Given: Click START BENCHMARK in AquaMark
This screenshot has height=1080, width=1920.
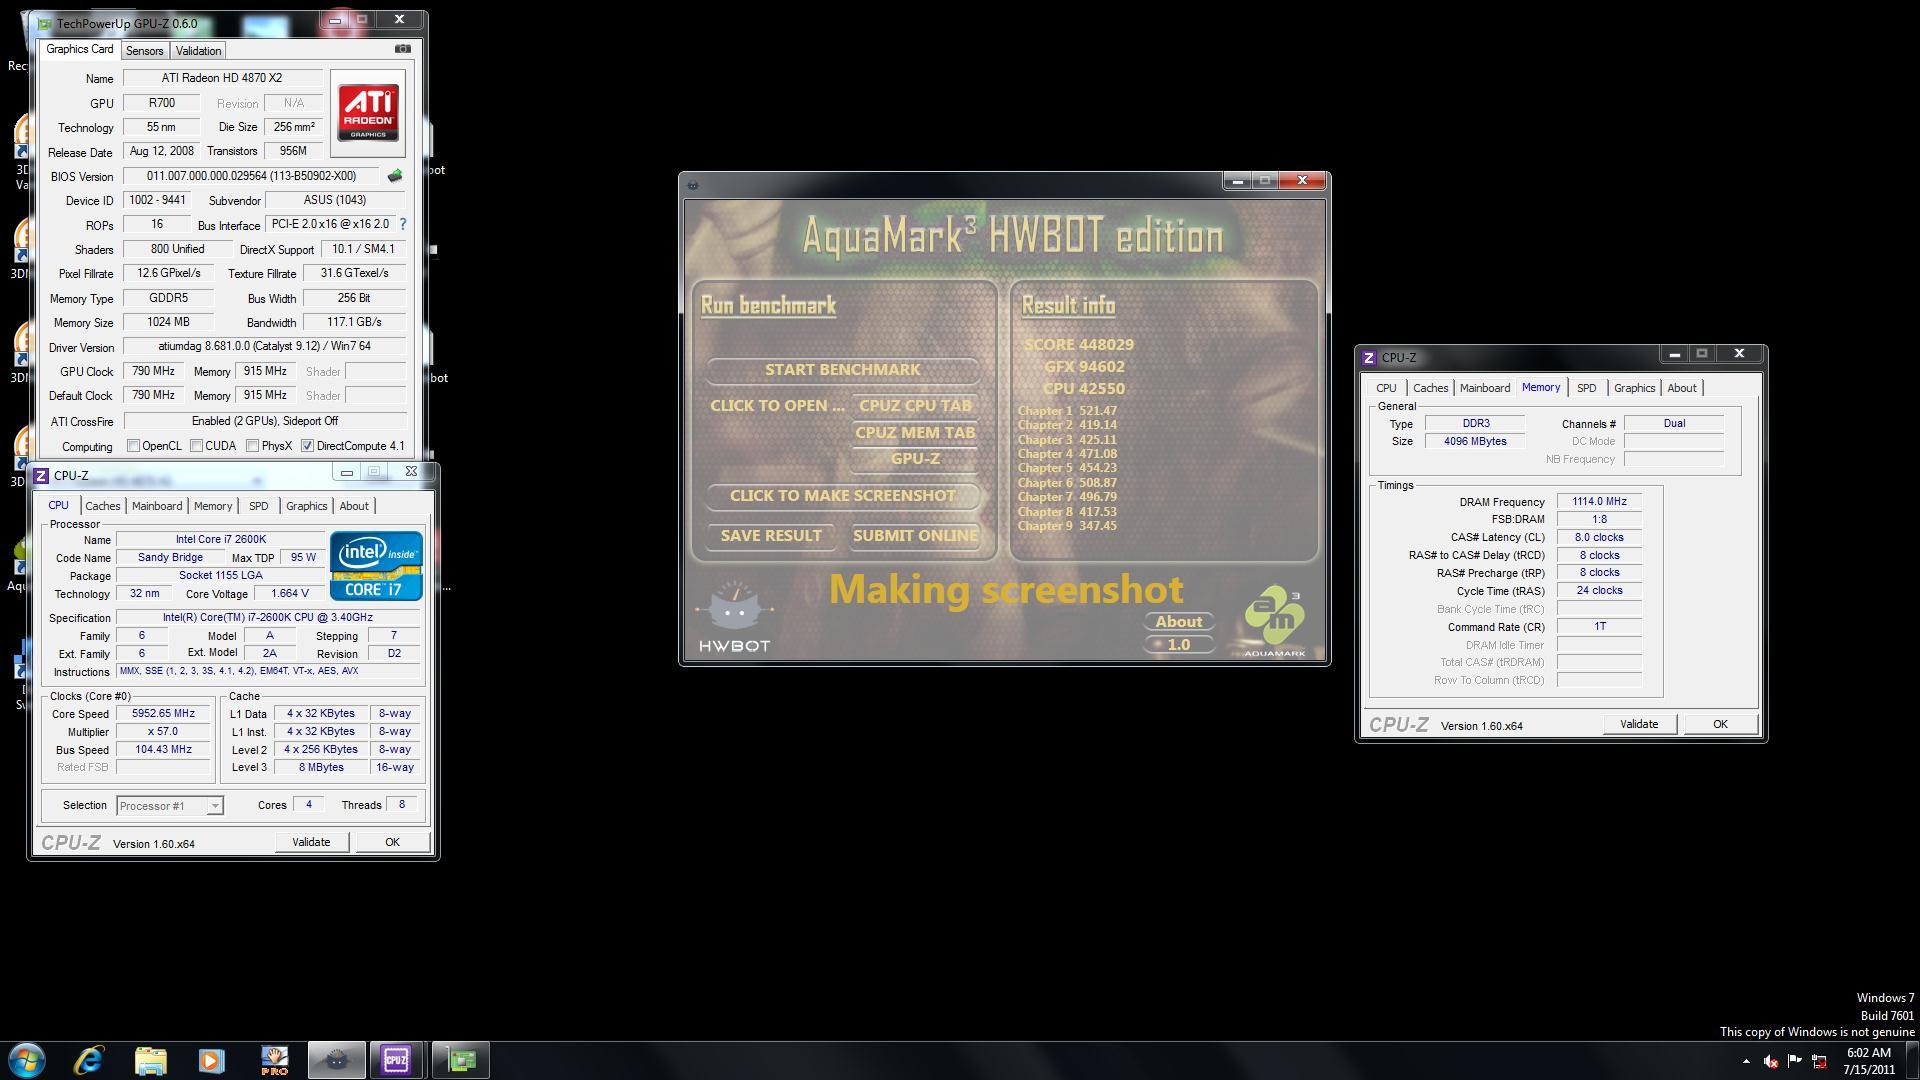Looking at the screenshot, I should (x=842, y=370).
